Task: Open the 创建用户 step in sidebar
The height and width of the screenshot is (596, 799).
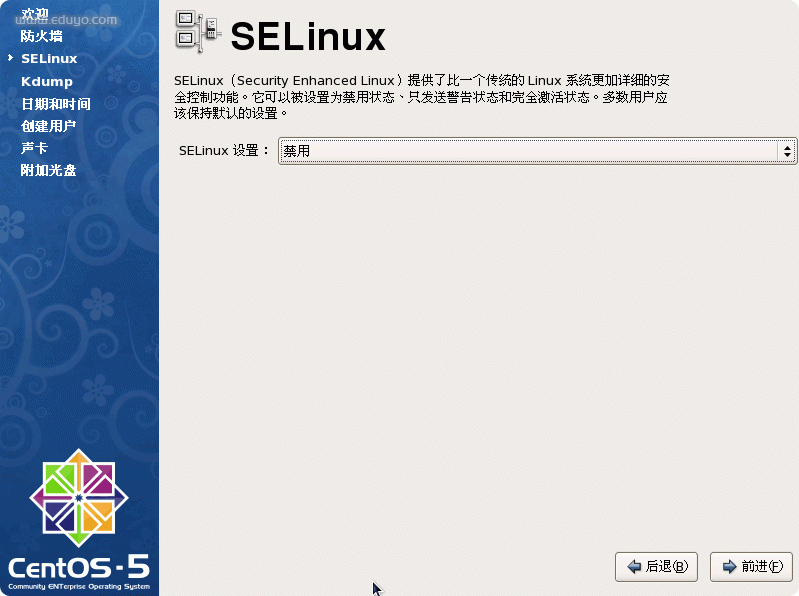Action: (49, 126)
